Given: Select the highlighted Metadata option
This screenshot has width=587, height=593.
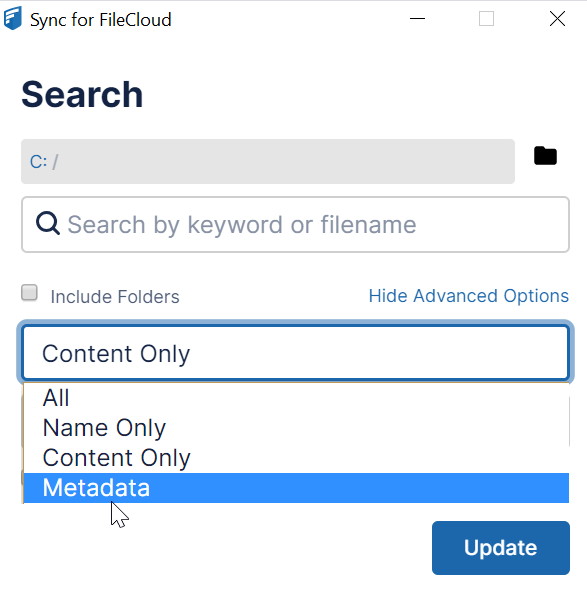Looking at the screenshot, I should click(x=296, y=488).
